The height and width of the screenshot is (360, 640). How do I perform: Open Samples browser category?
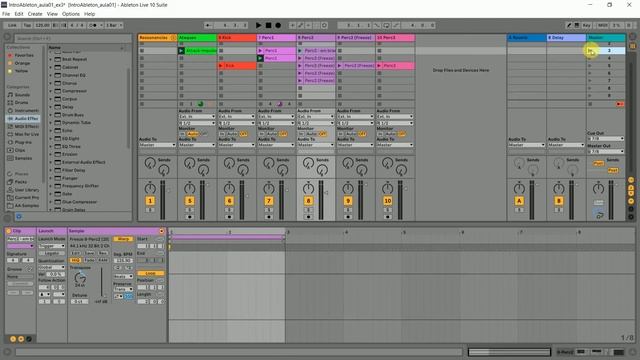(20, 158)
